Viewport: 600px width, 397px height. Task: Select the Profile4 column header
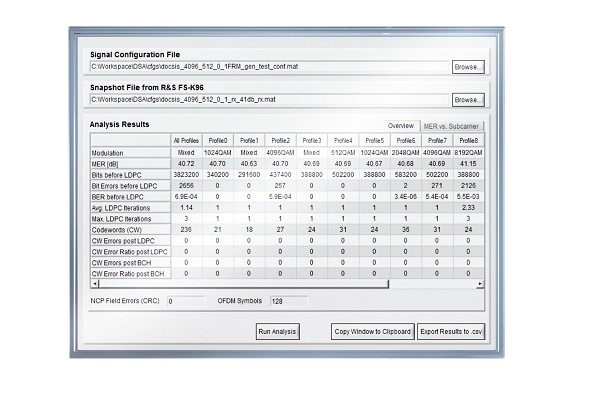343,141
